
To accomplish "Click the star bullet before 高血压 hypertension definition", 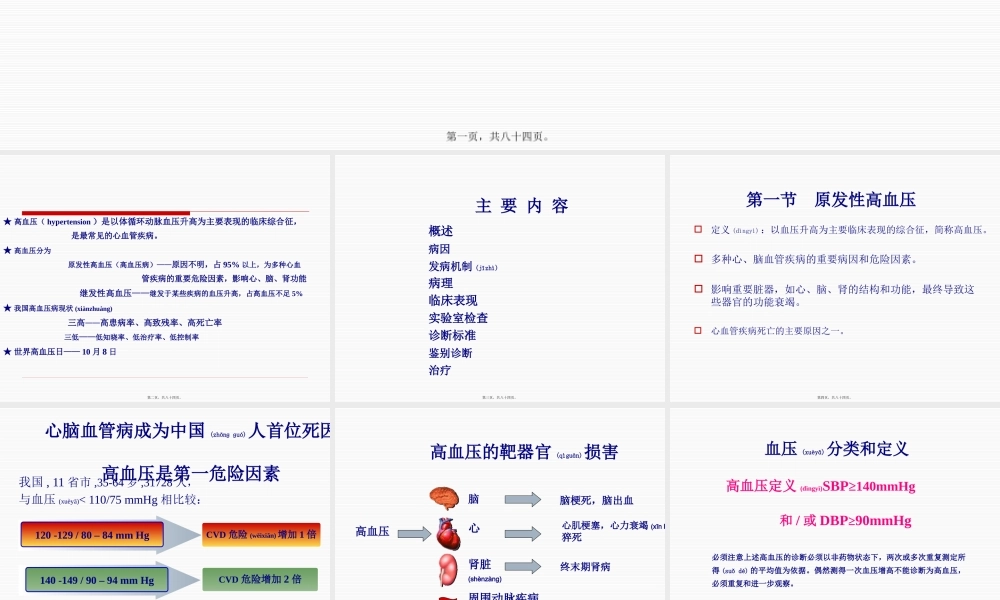I will pos(8,221).
